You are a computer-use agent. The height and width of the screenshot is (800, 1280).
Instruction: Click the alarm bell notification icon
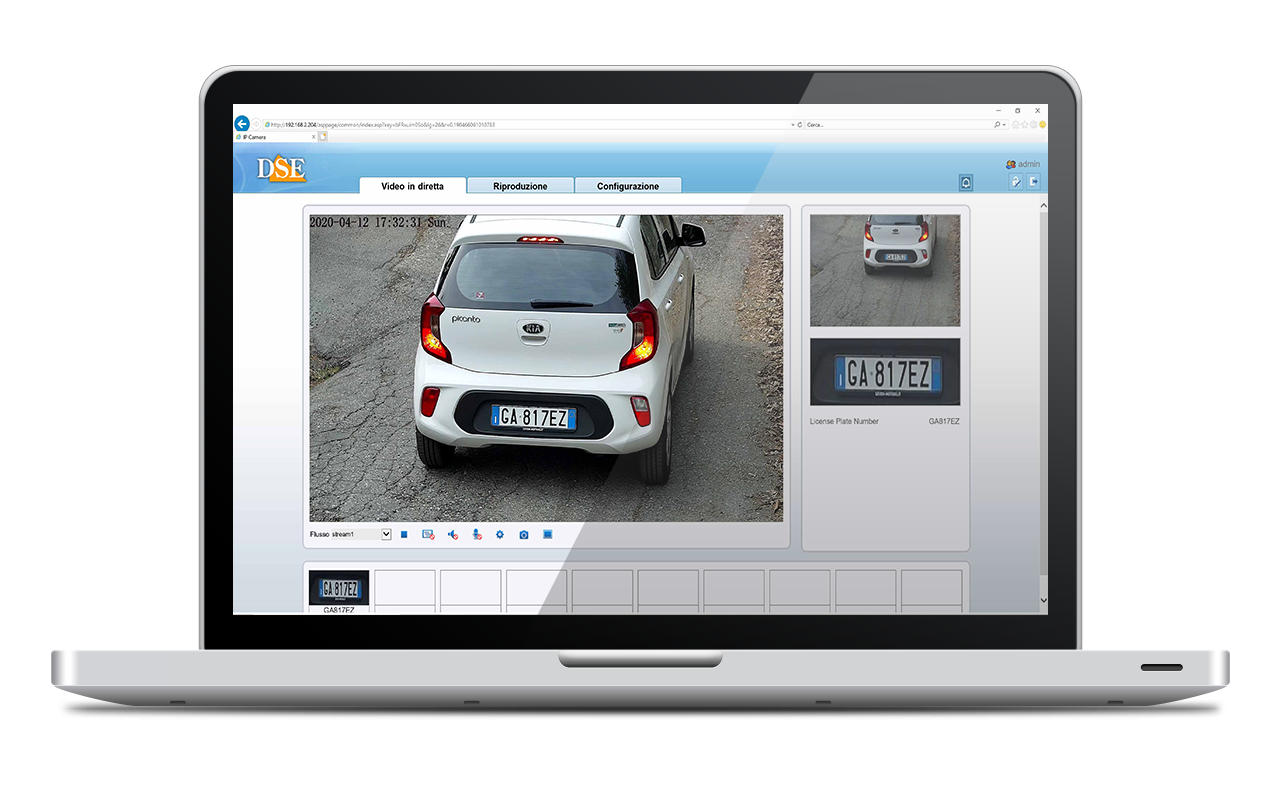point(965,182)
